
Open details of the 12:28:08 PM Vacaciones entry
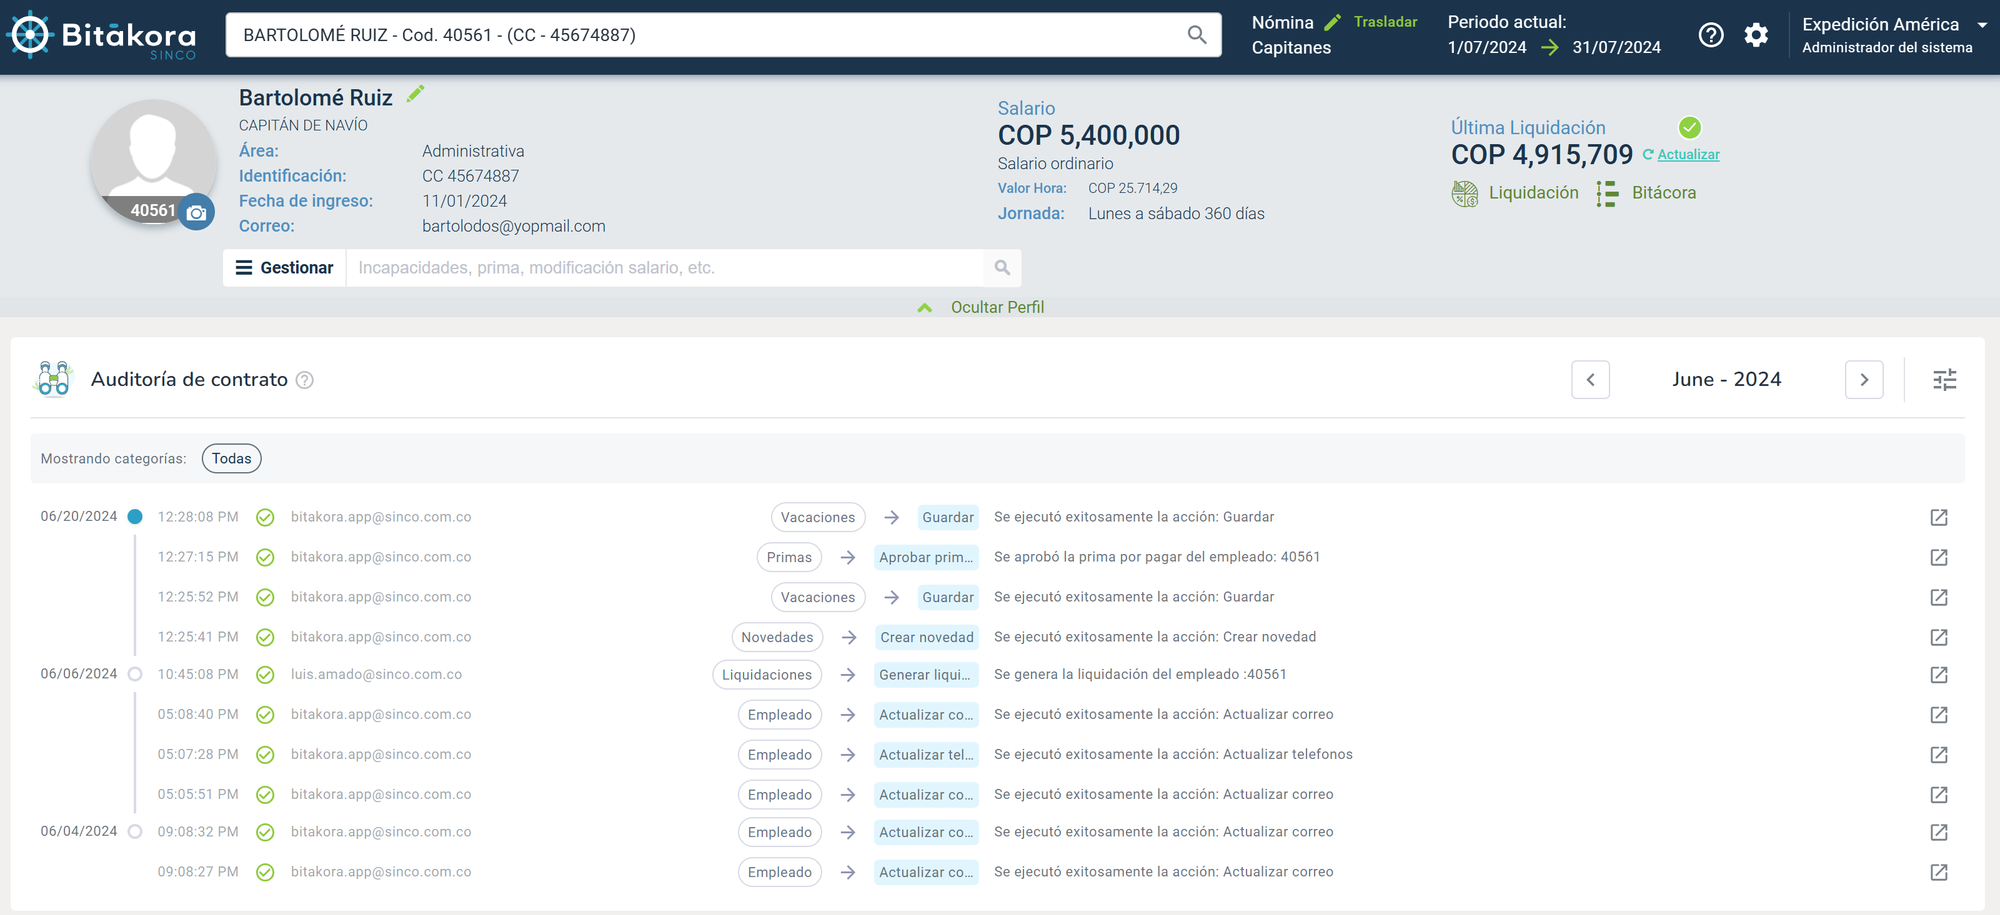point(1939,517)
